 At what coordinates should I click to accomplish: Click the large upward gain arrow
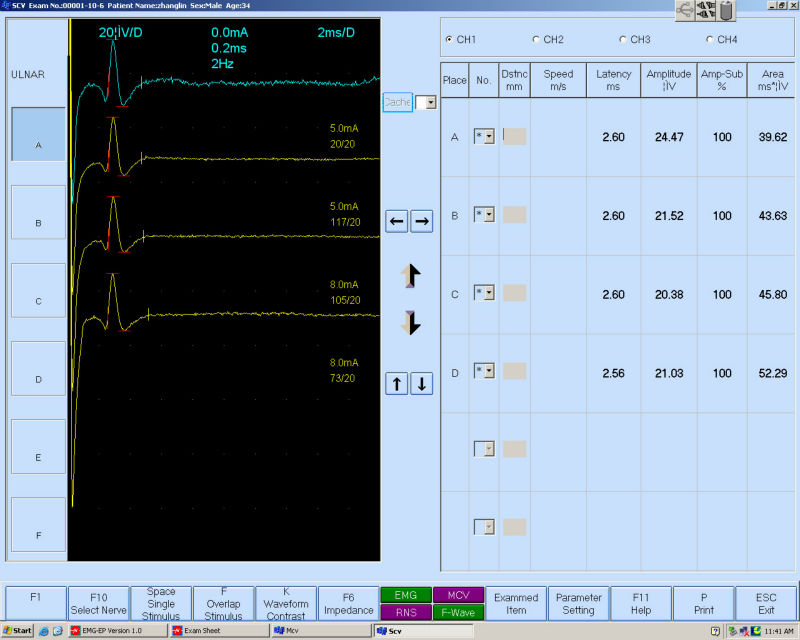411,276
